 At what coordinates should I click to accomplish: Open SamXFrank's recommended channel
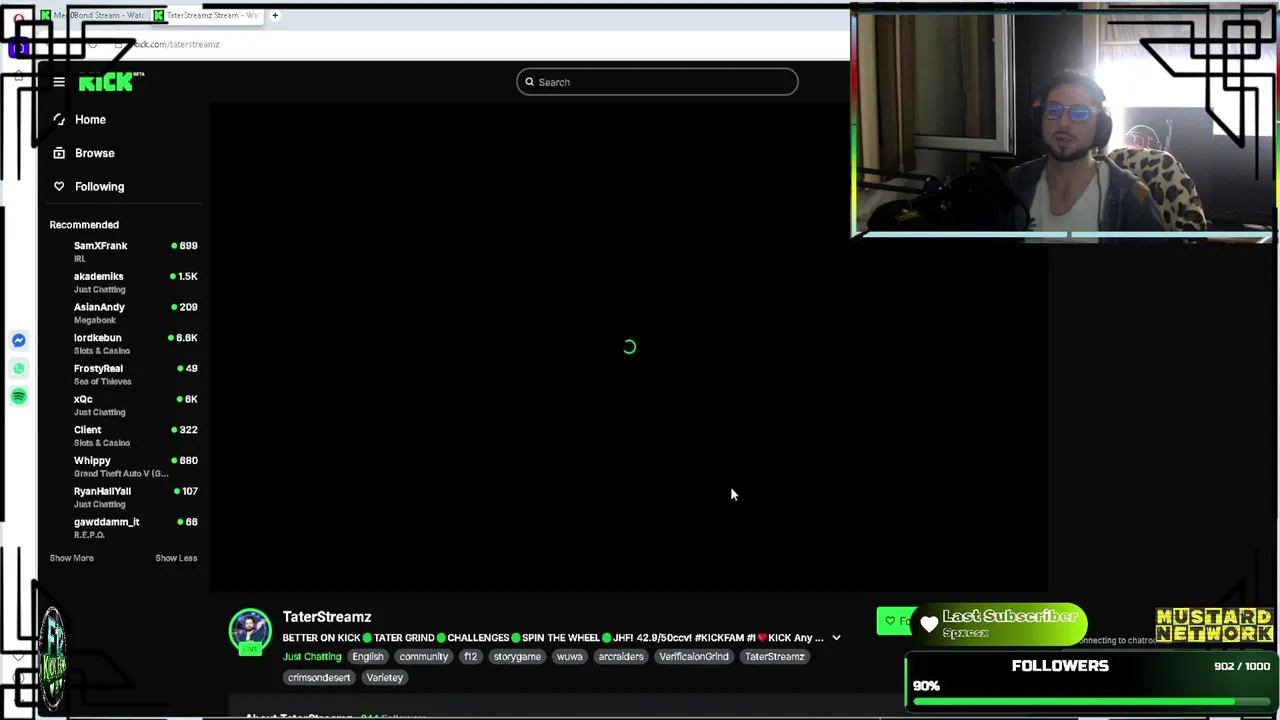[125, 251]
